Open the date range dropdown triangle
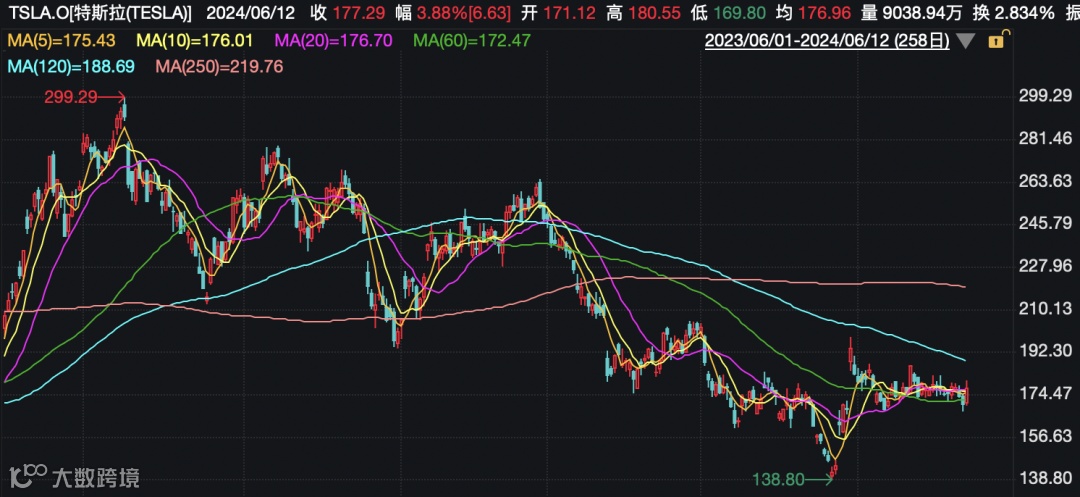The image size is (1080, 497). pyautogui.click(x=966, y=41)
